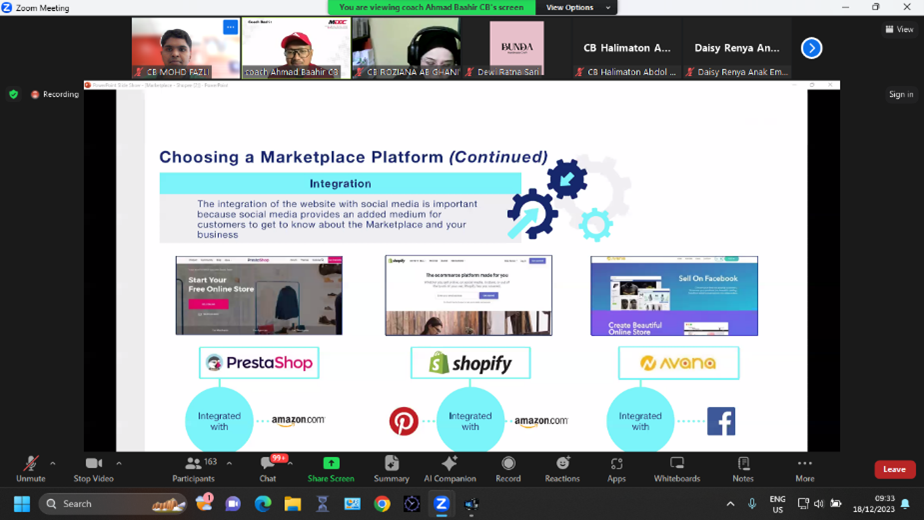
Task: Open the Windows Start menu
Action: (x=22, y=504)
